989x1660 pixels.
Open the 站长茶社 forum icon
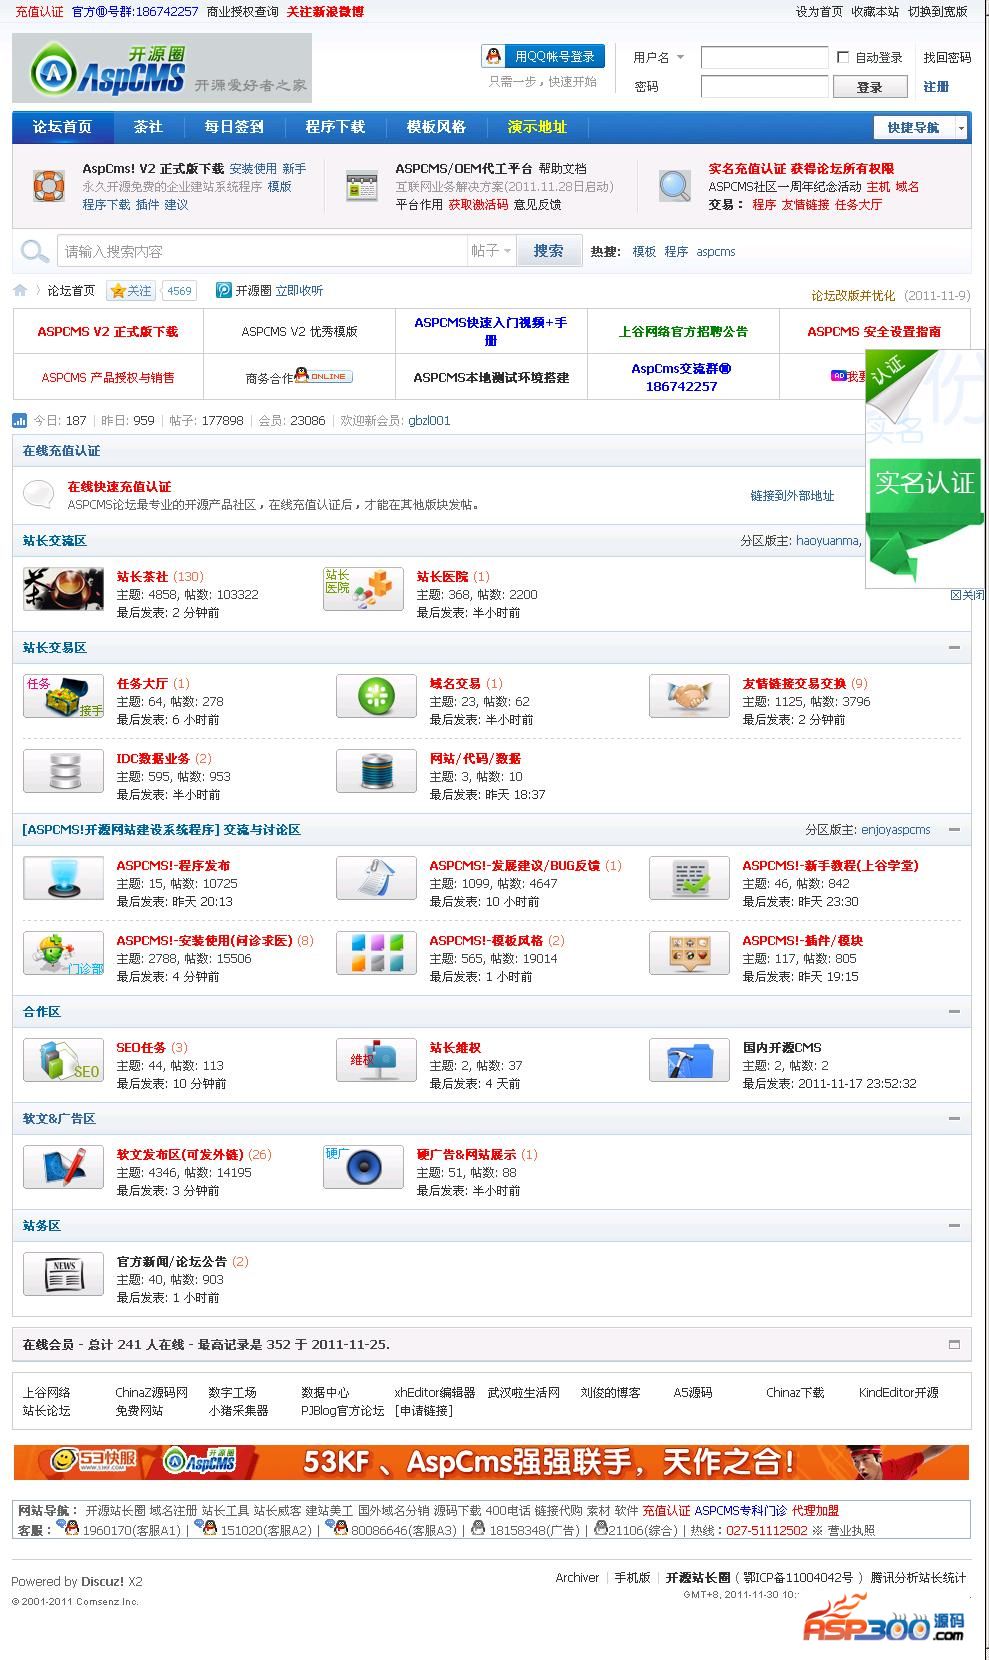click(63, 589)
